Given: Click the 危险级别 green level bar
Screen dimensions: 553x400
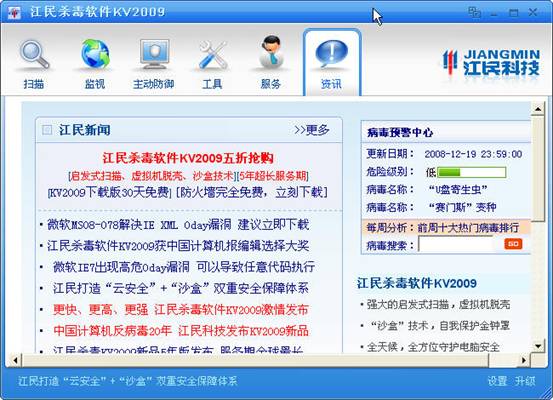Looking at the screenshot, I should coord(472,172).
